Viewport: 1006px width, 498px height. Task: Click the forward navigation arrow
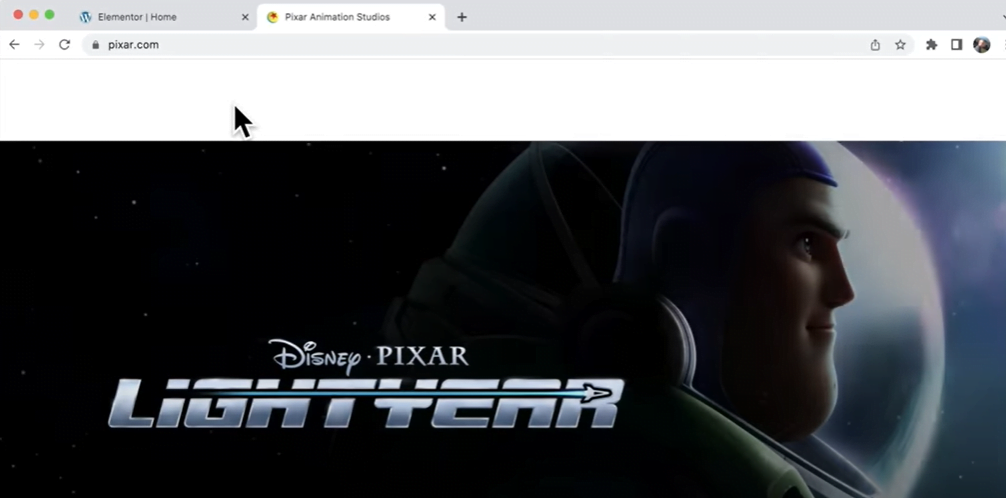coord(39,45)
